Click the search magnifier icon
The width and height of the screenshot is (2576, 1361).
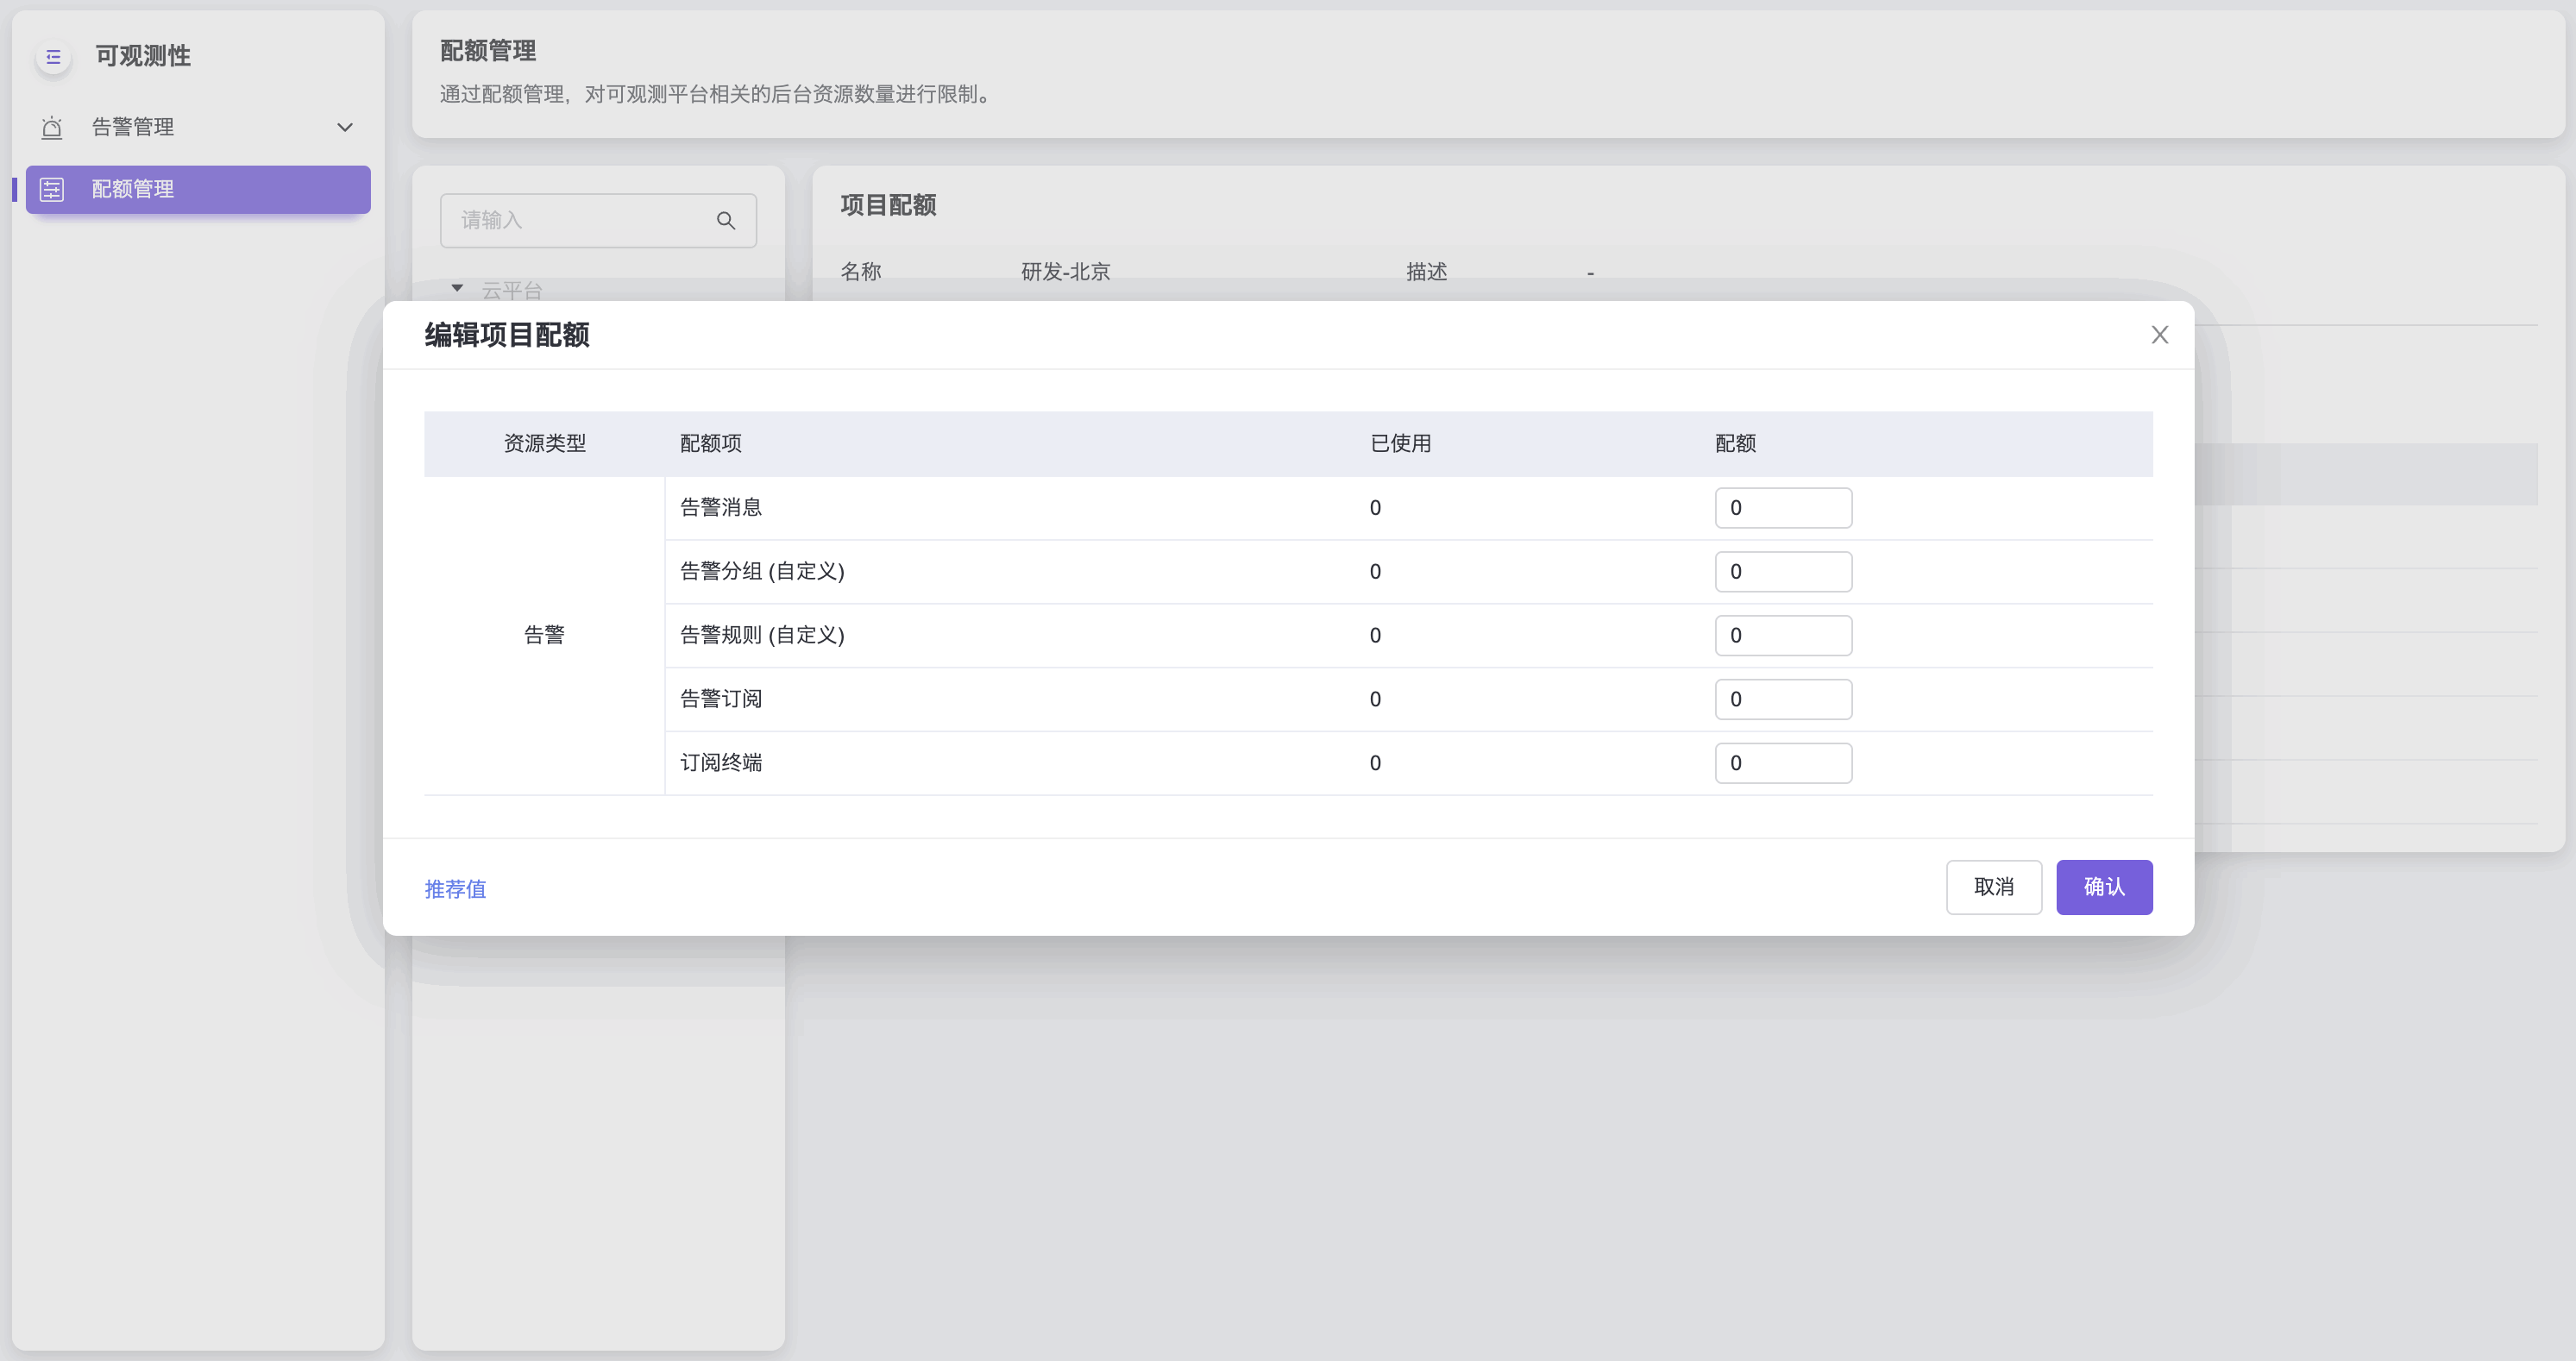pyautogui.click(x=726, y=220)
